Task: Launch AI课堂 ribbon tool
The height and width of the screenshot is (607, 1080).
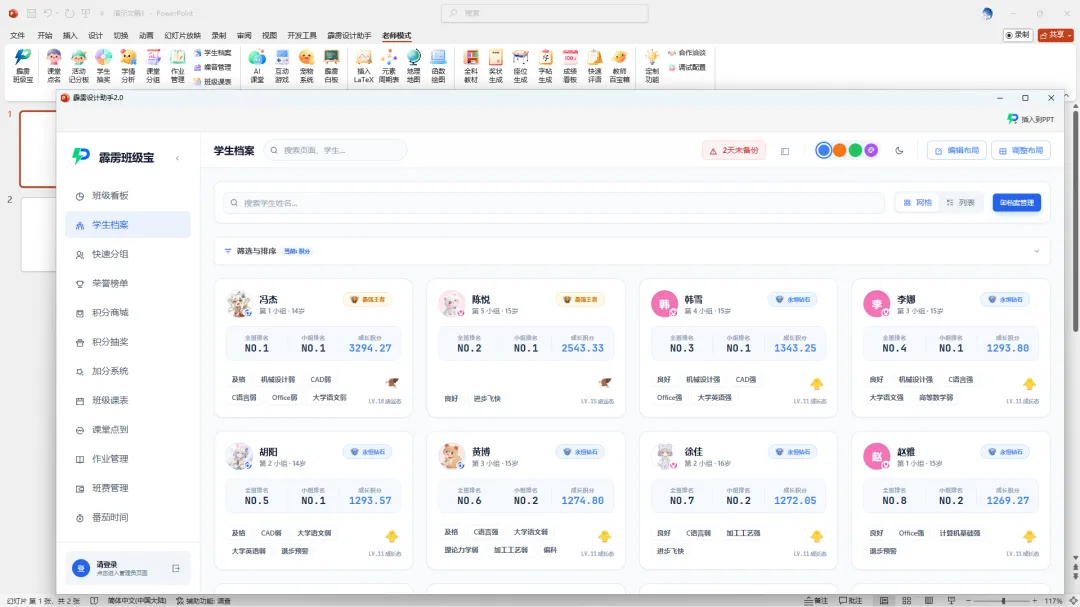Action: tap(257, 66)
